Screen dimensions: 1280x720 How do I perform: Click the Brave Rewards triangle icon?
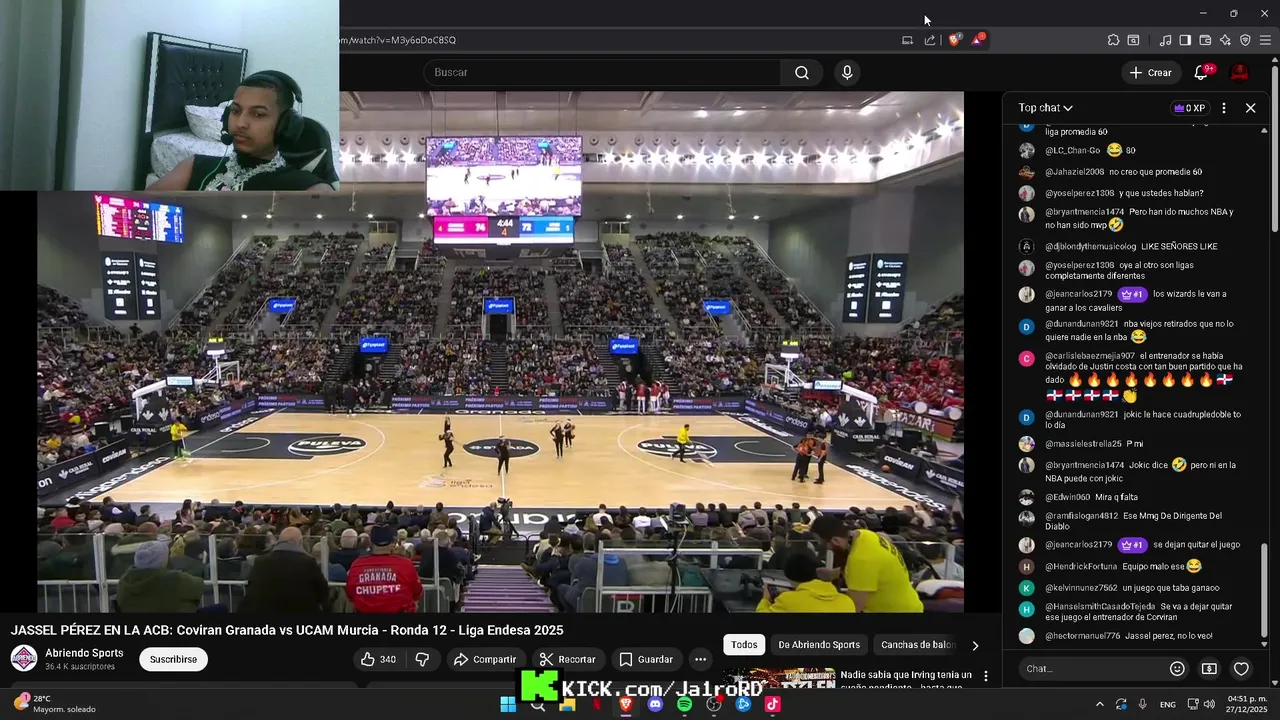(x=977, y=40)
